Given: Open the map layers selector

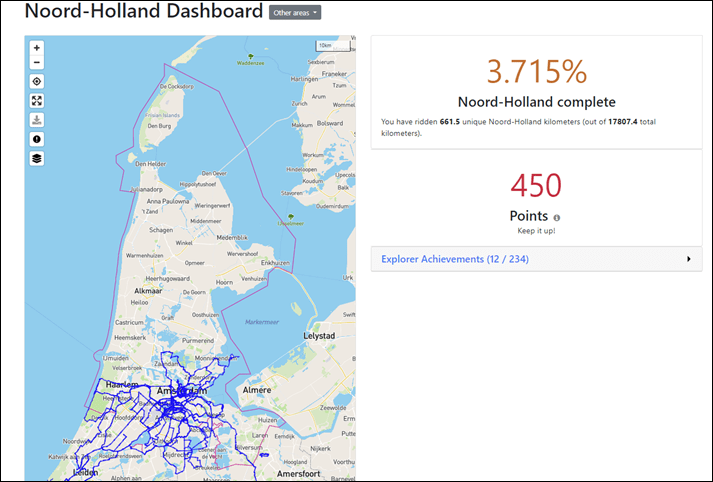Looking at the screenshot, I should coord(37,158).
